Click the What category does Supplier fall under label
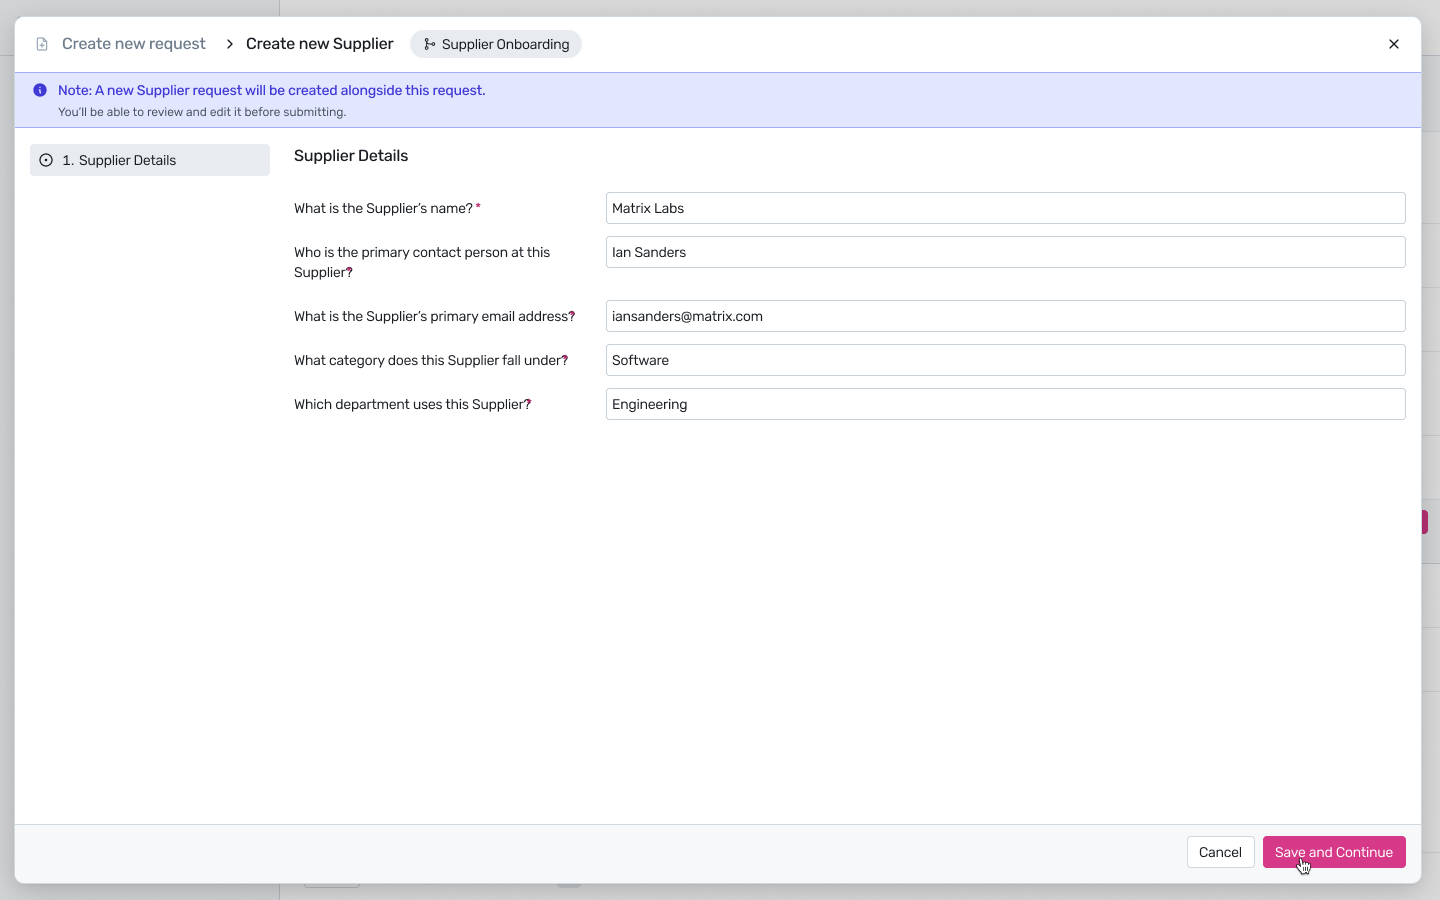This screenshot has height=900, width=1440. (x=431, y=360)
